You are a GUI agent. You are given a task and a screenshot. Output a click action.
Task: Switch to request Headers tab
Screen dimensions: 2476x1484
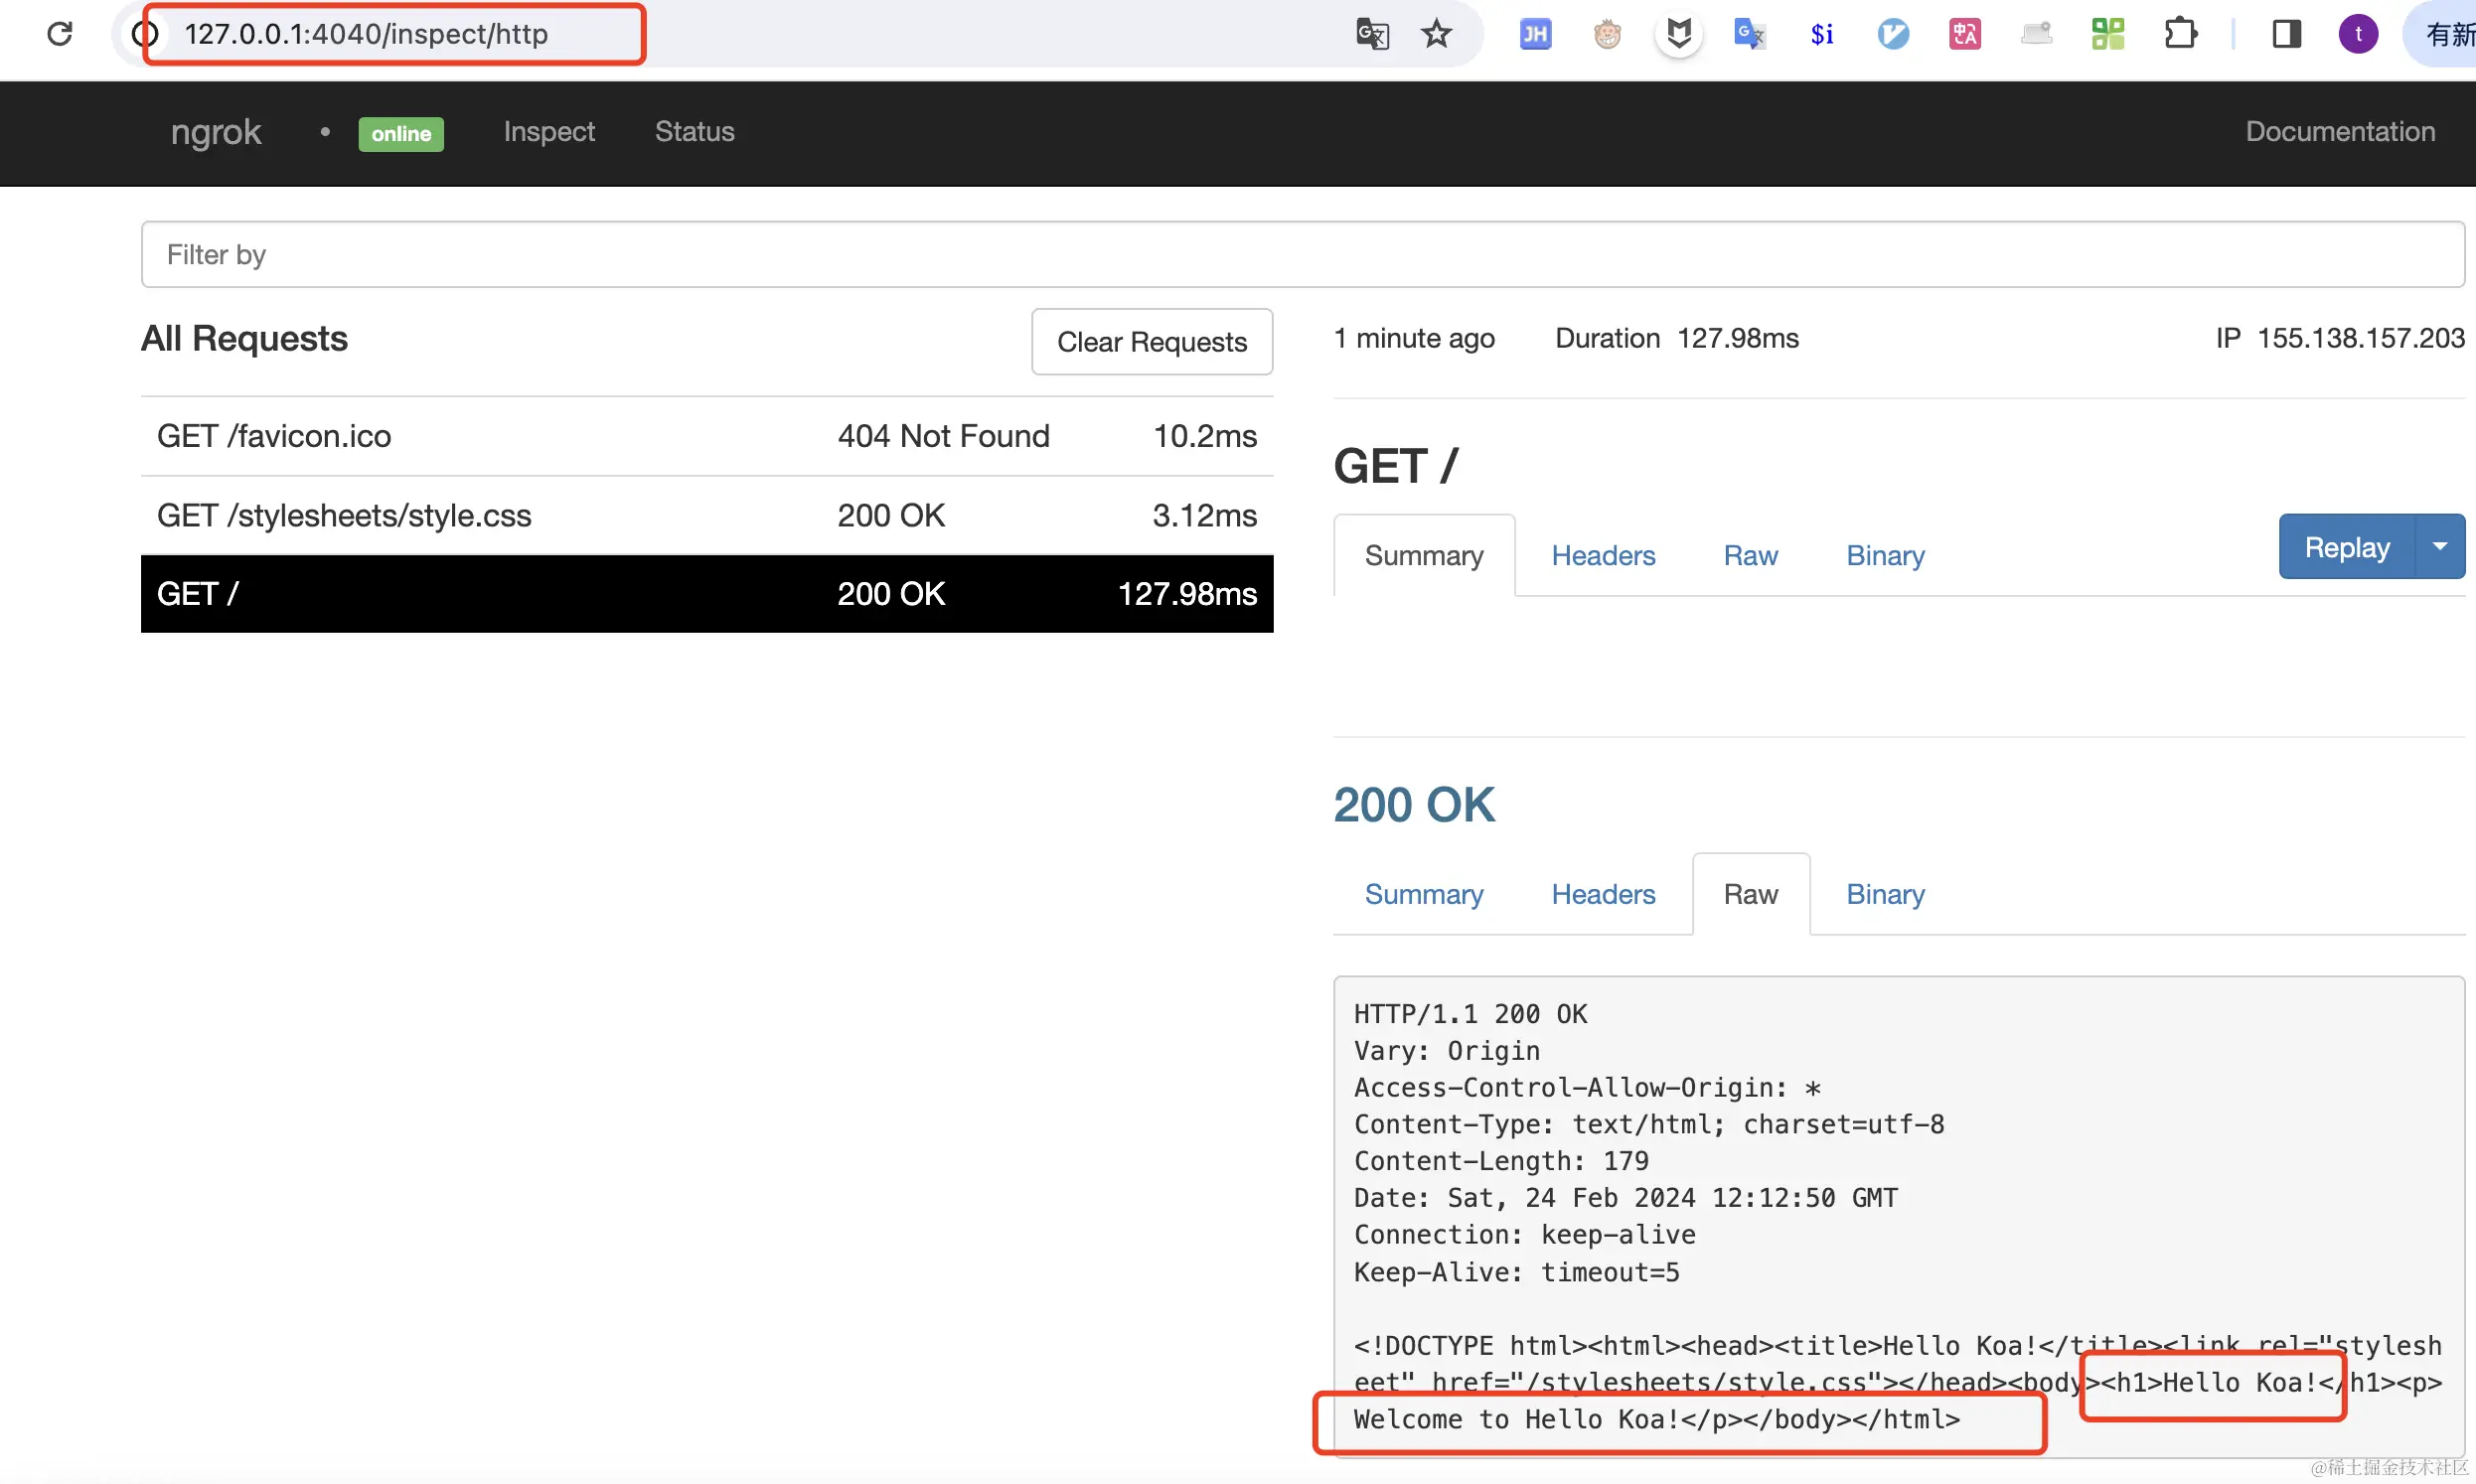point(1603,556)
